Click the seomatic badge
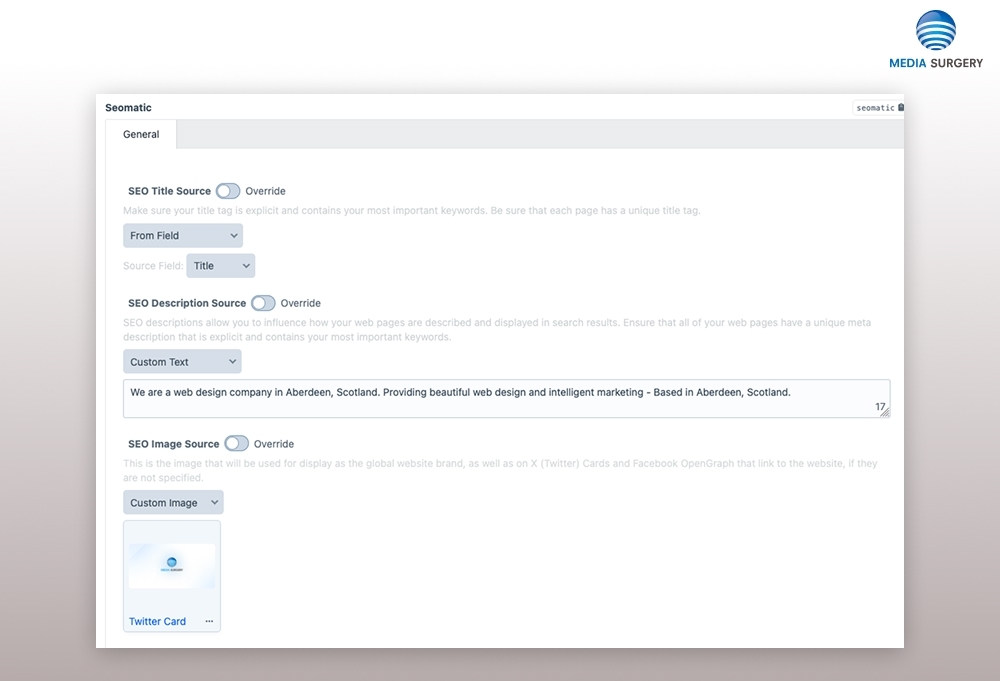1000x681 pixels. [875, 107]
